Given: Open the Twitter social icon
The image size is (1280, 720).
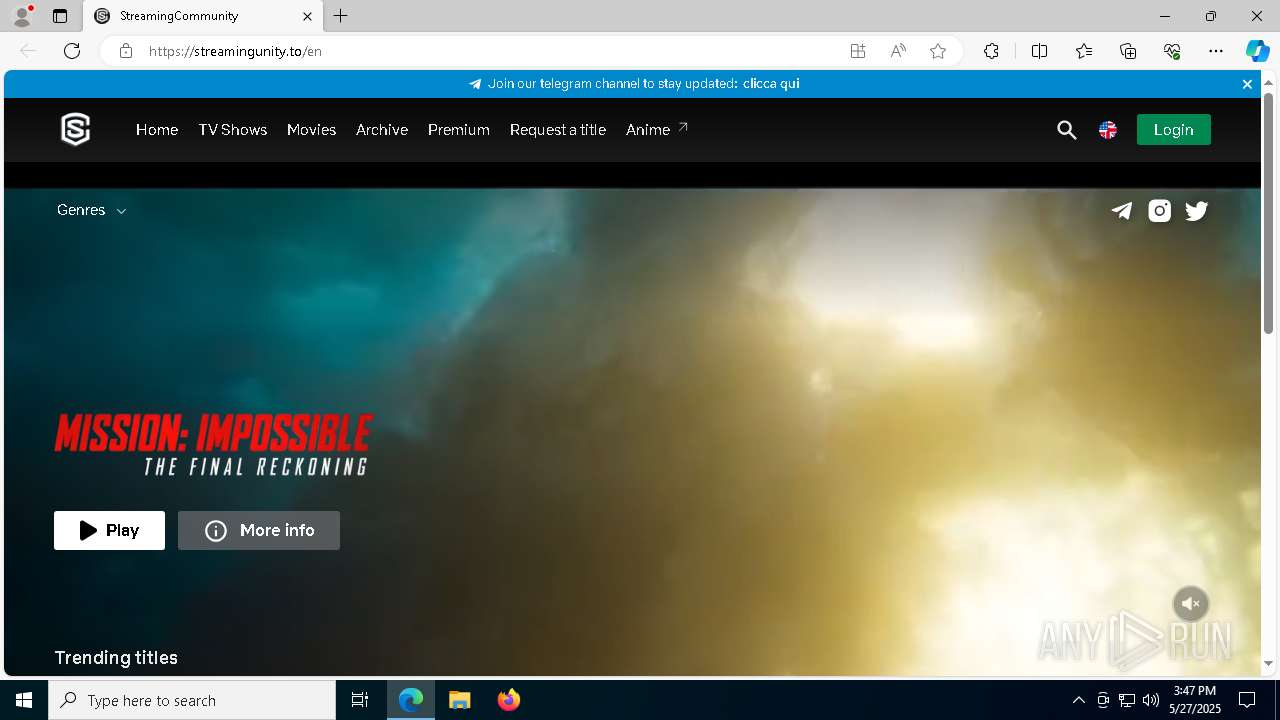Looking at the screenshot, I should (1196, 210).
